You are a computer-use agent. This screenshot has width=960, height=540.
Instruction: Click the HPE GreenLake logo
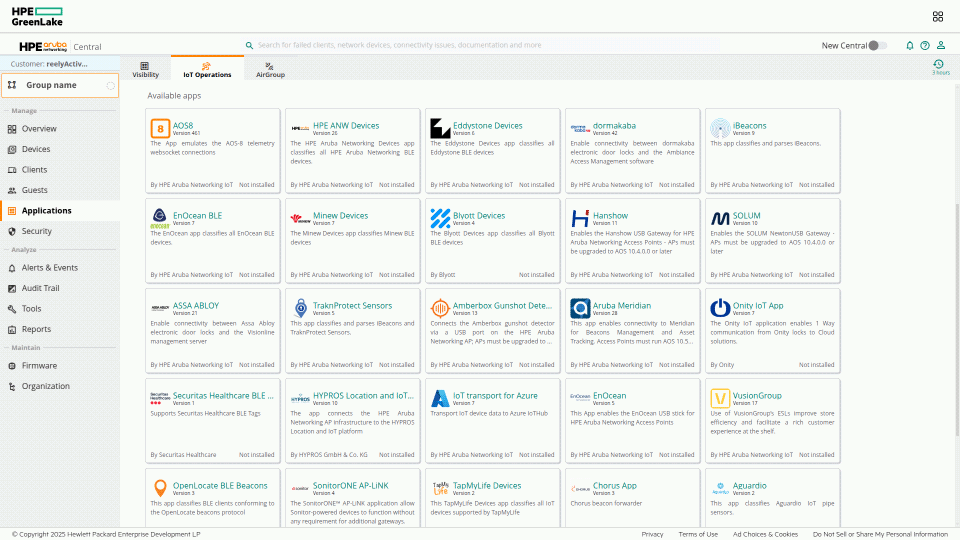37,17
